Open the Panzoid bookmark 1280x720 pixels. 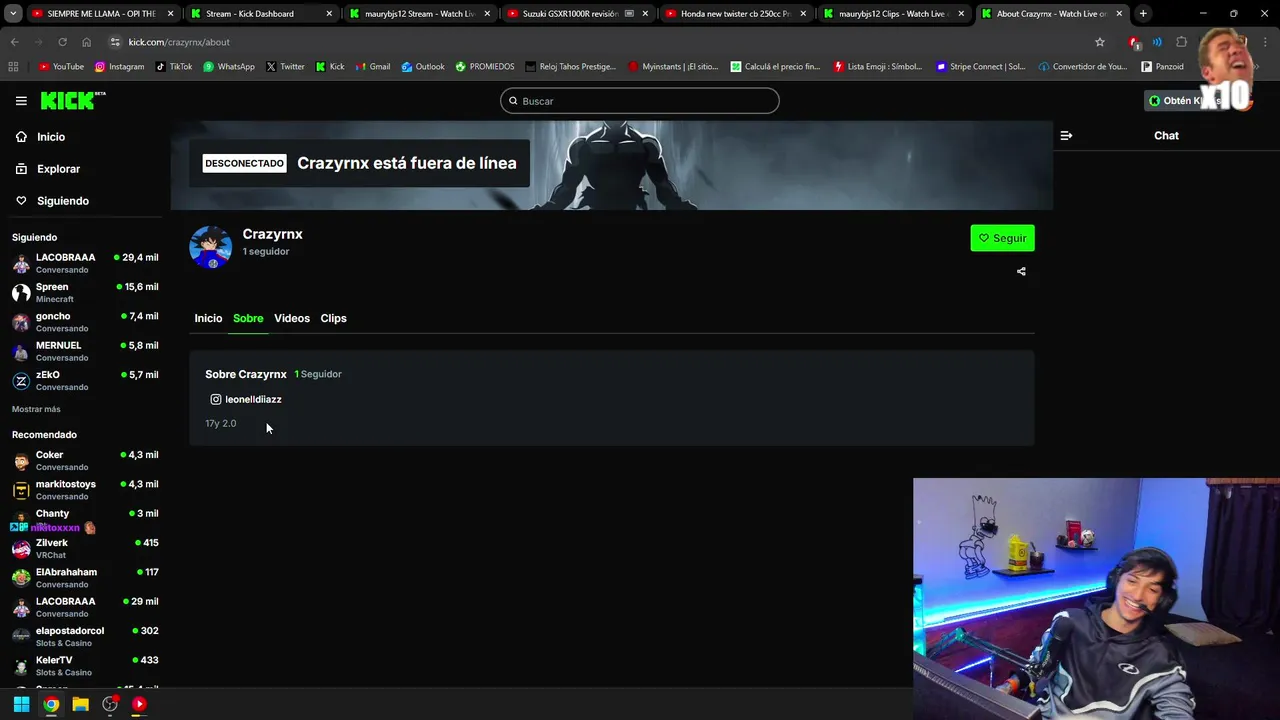1162,67
